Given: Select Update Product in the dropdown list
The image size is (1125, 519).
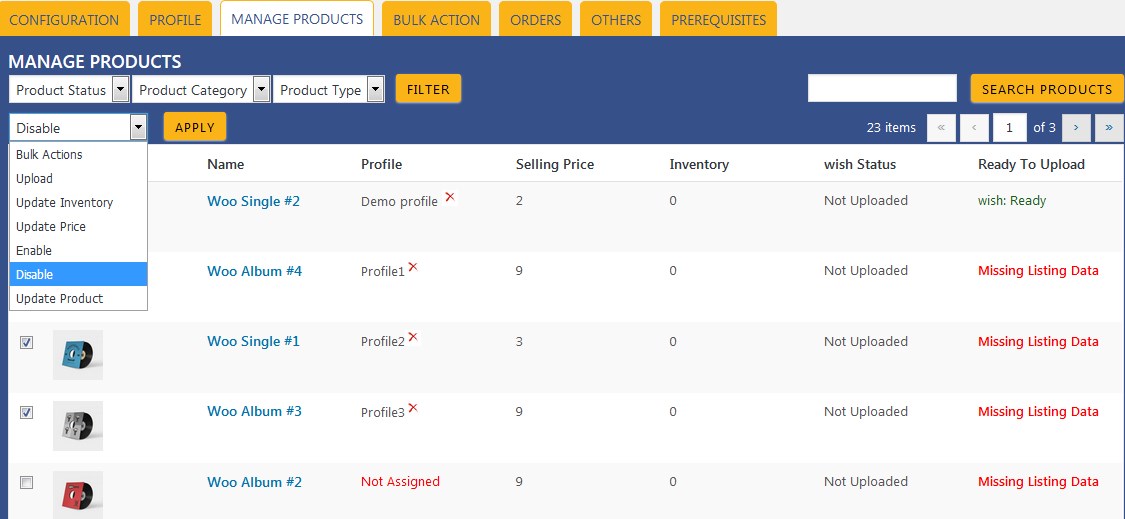Looking at the screenshot, I should click(78, 299).
